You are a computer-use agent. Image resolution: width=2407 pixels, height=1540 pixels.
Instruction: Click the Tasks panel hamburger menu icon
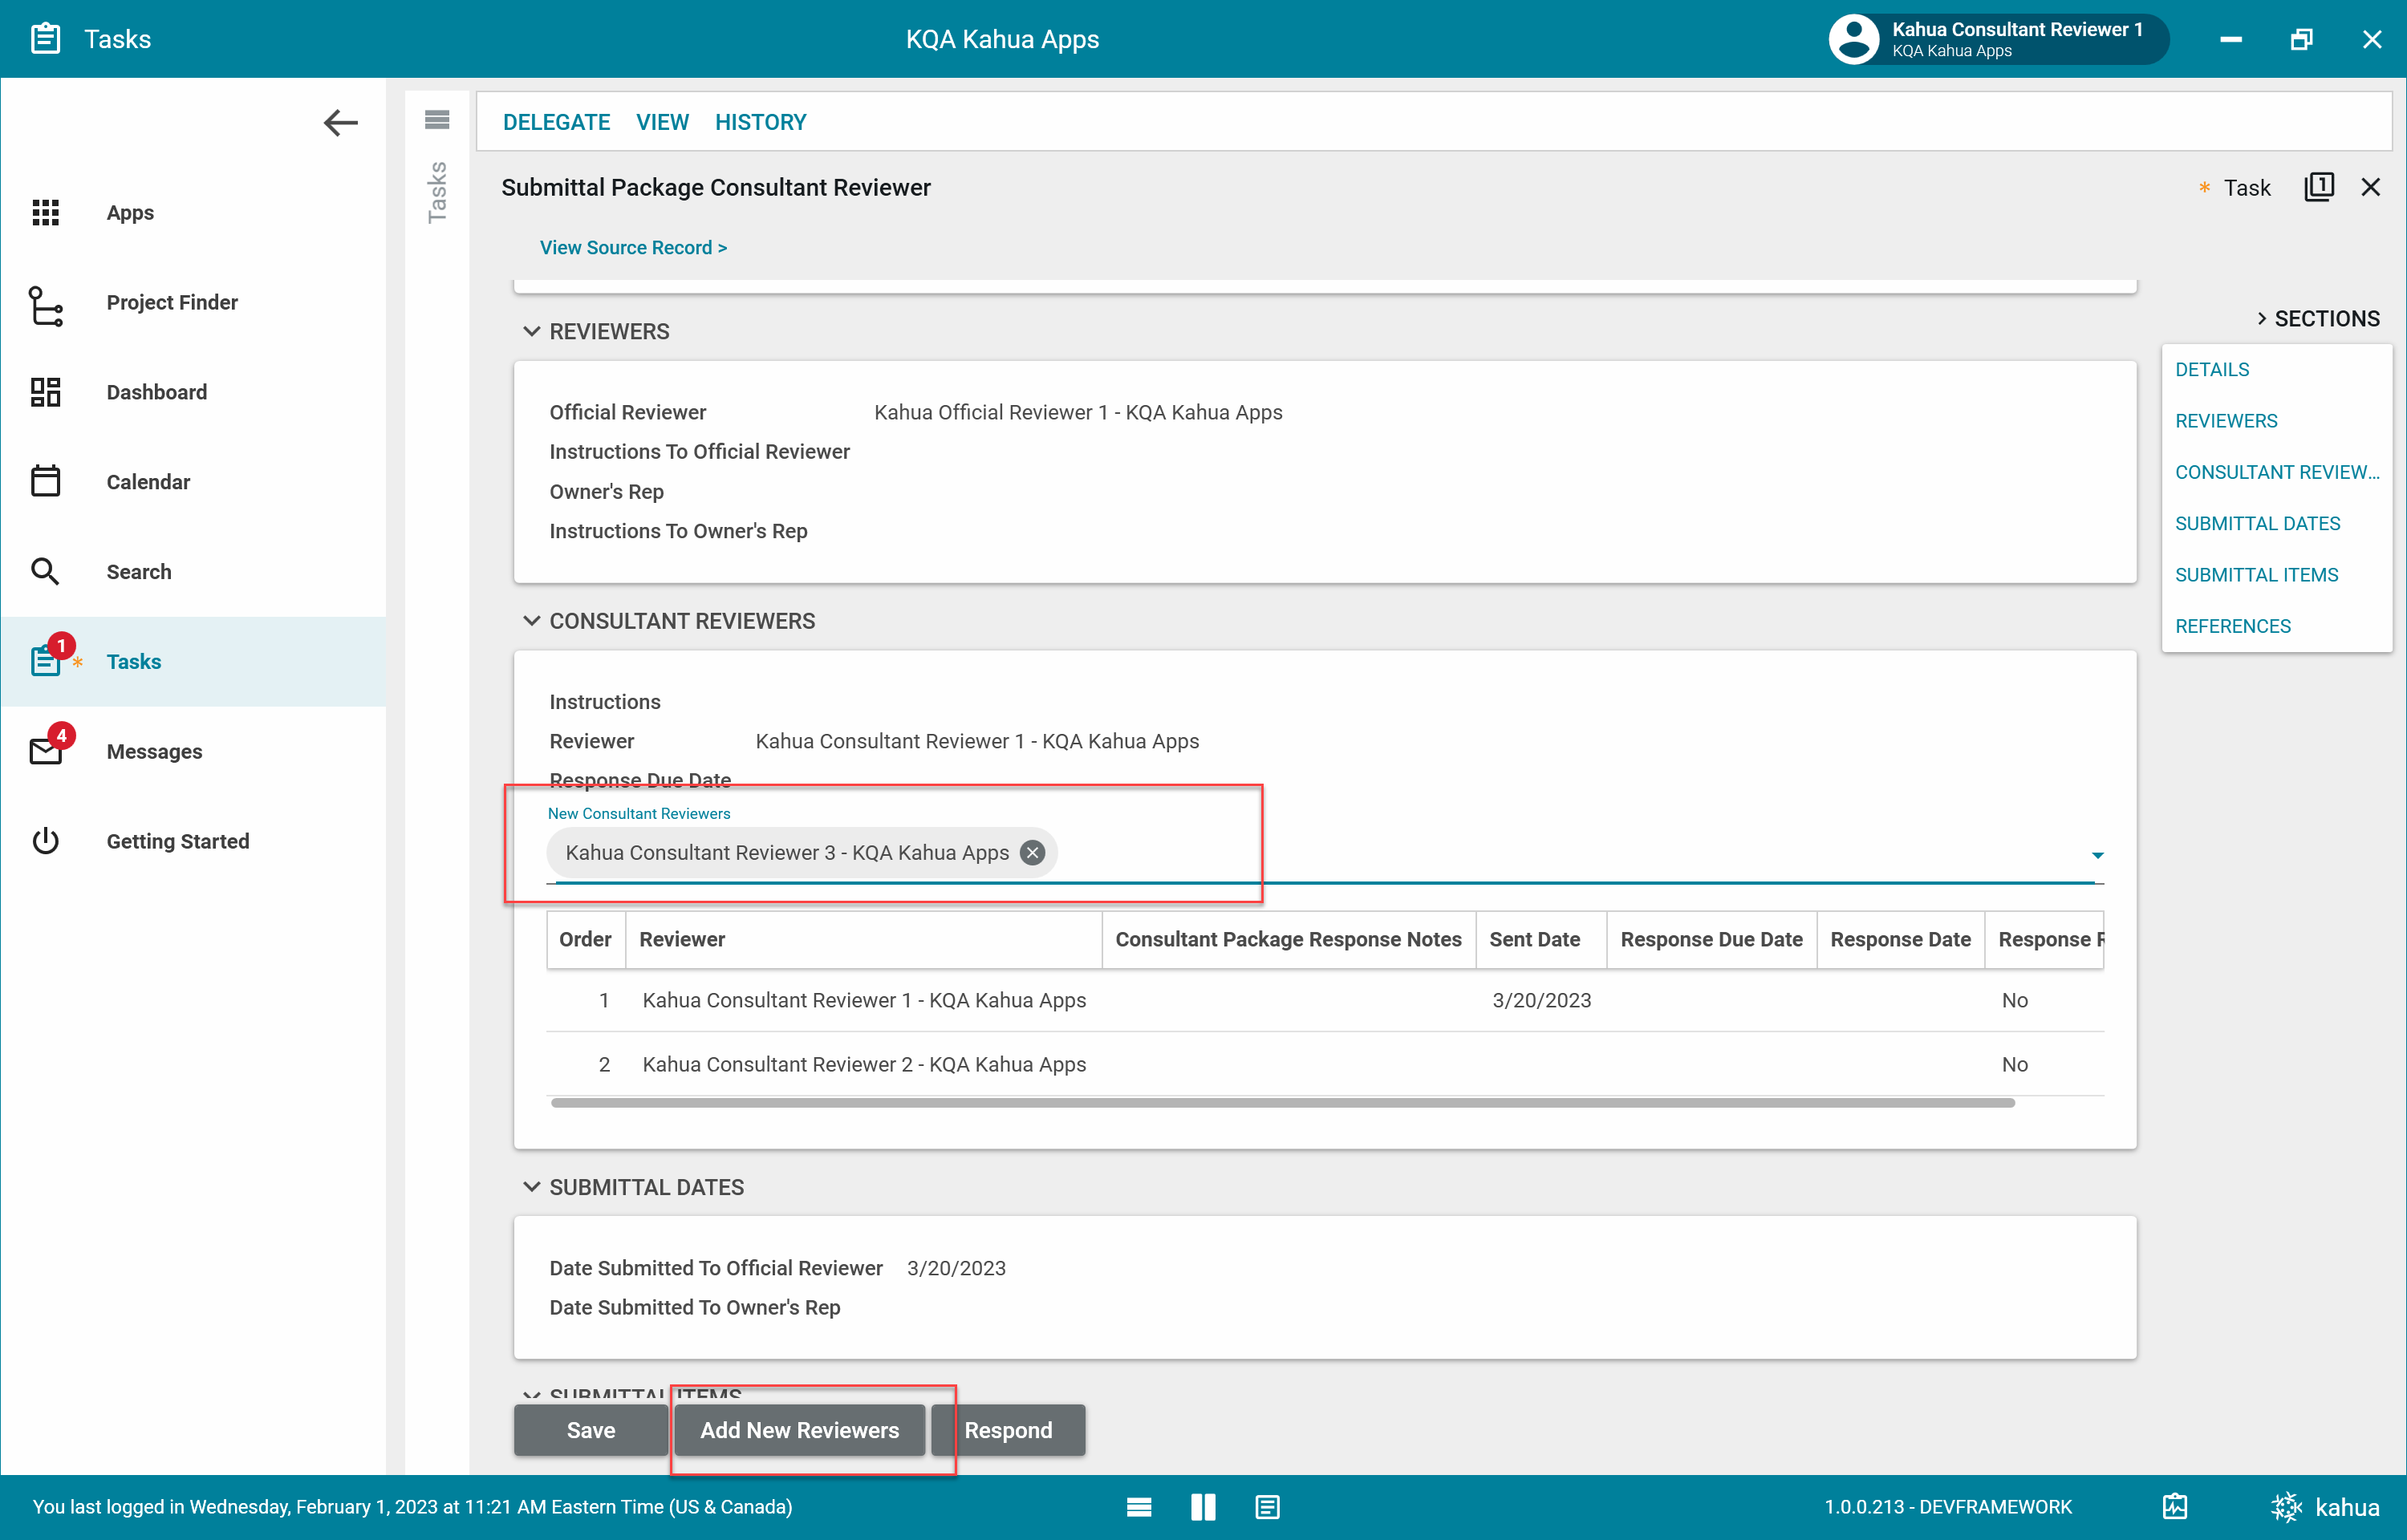(x=437, y=120)
